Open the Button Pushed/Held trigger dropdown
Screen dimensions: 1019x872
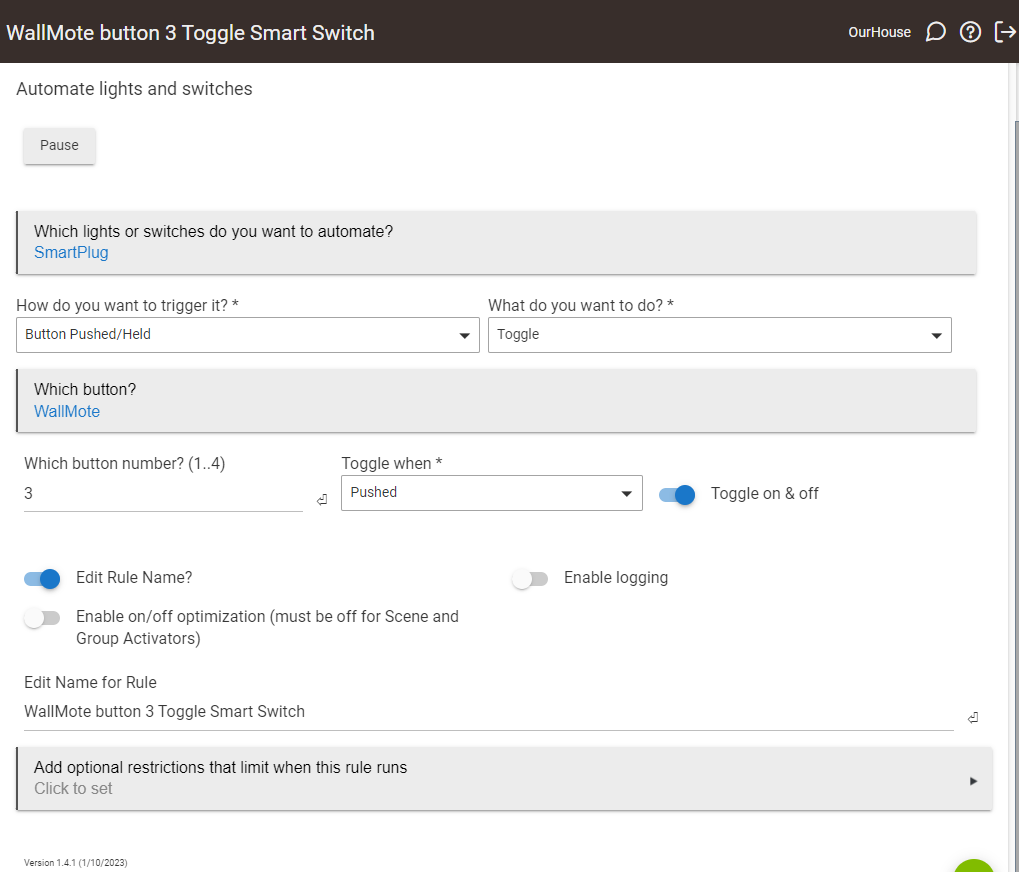point(248,335)
